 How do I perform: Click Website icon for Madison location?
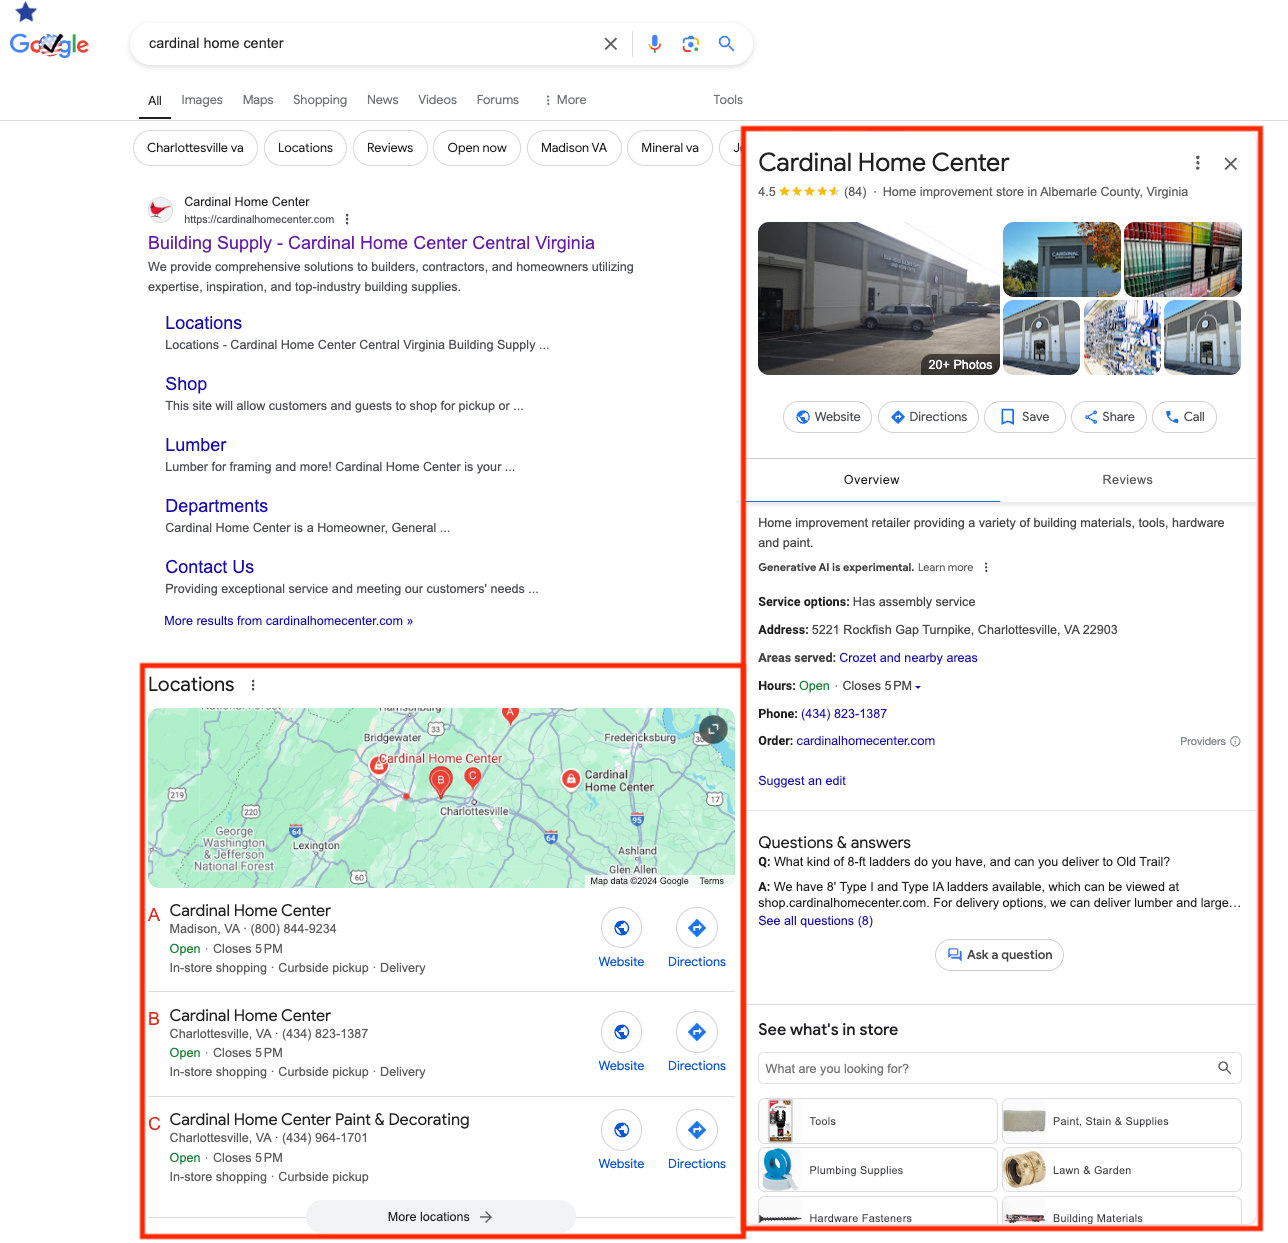coord(621,928)
